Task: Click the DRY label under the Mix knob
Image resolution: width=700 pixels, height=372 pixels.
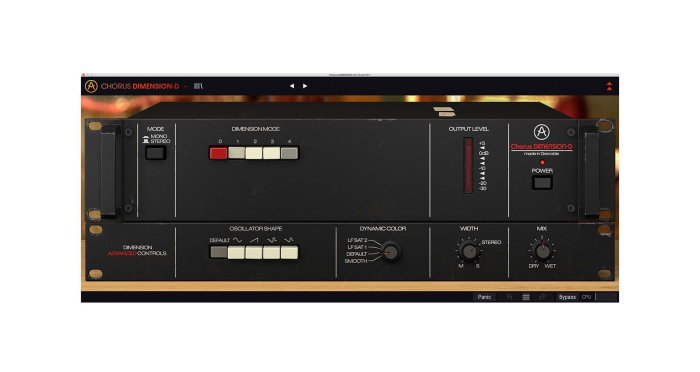Action: (x=534, y=266)
